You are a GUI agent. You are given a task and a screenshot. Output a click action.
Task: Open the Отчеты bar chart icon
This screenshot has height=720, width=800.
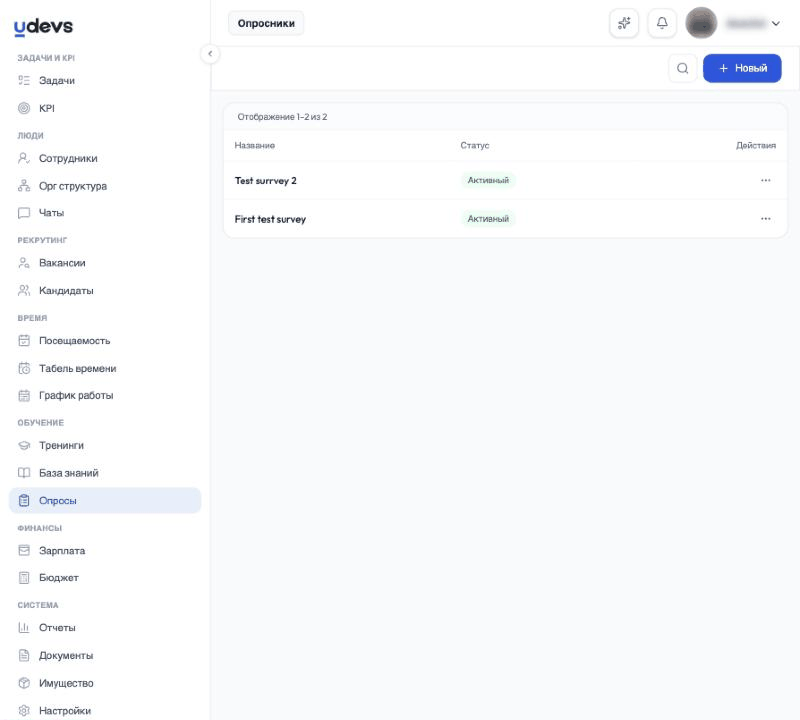point(24,628)
